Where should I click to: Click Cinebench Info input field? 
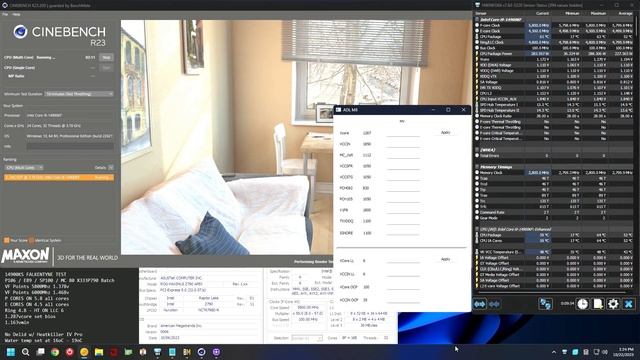[x=70, y=146]
